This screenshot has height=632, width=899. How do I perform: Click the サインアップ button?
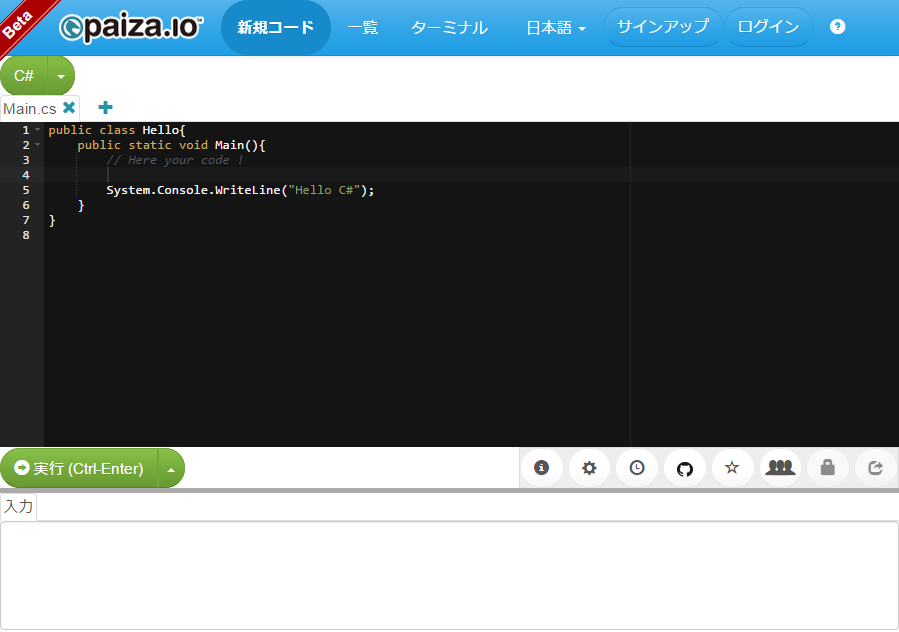pos(662,27)
